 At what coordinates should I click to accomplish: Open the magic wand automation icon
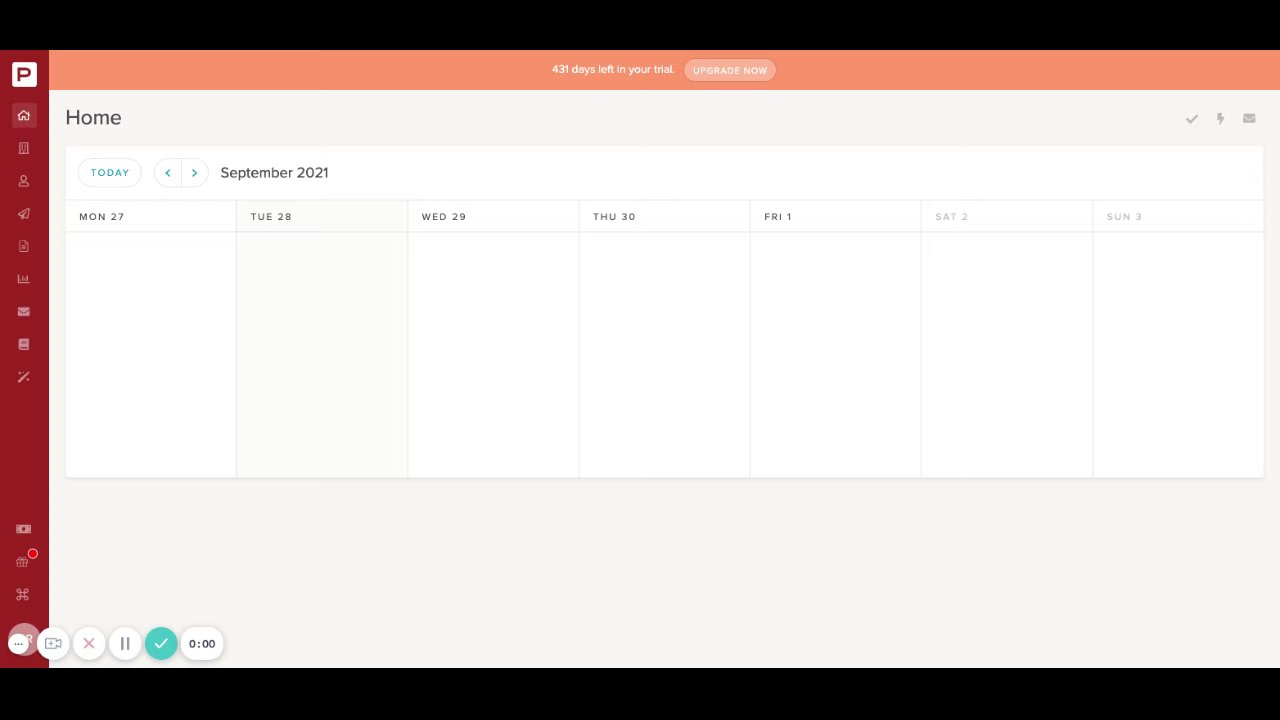24,377
